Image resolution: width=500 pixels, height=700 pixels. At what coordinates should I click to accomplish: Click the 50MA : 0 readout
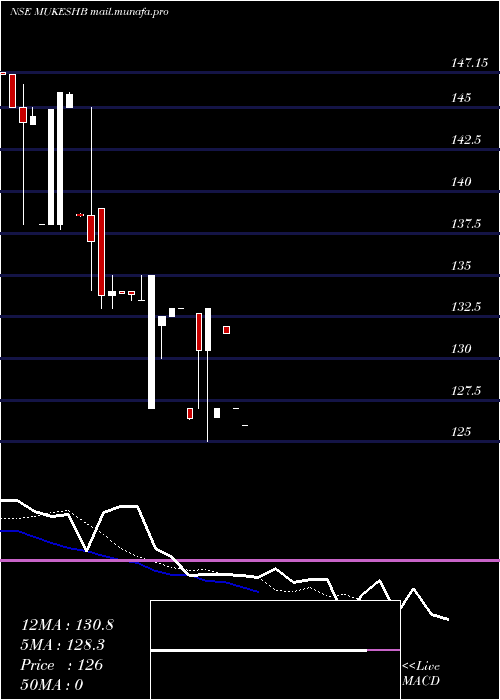tap(52, 685)
